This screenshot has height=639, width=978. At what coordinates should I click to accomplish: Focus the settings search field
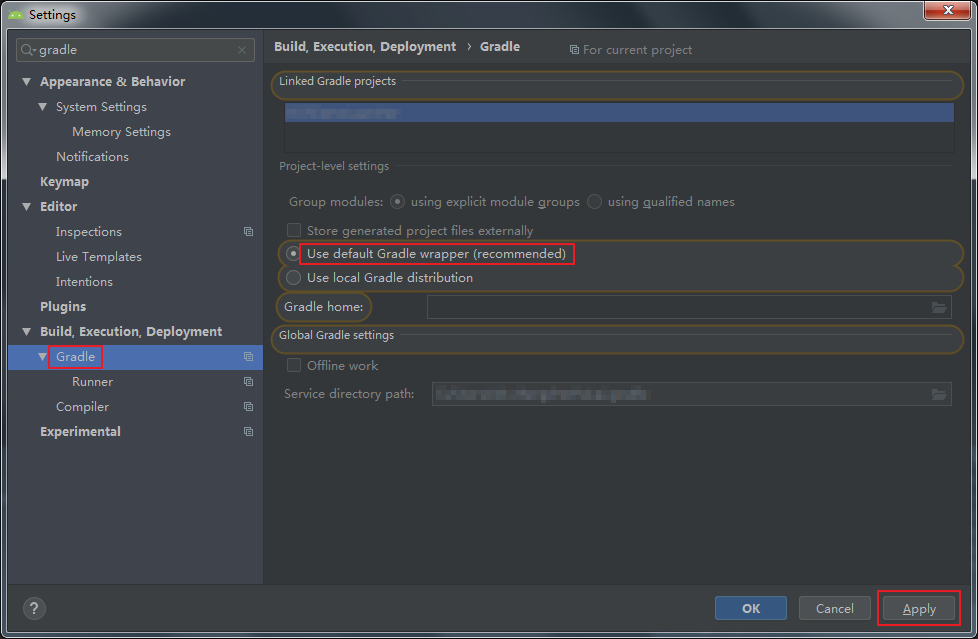pos(135,50)
